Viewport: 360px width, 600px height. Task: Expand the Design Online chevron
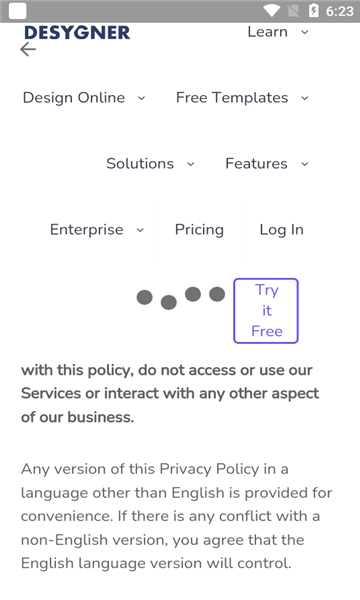pyautogui.click(x=142, y=98)
